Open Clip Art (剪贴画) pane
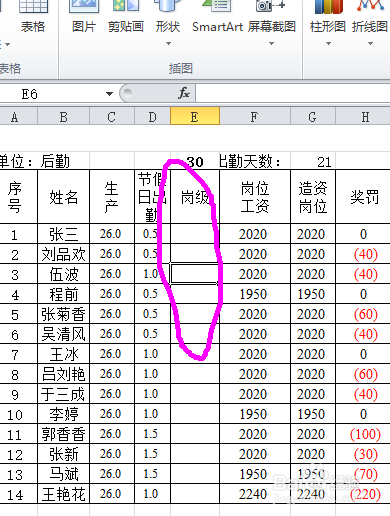The image size is (390, 516). coord(126,17)
